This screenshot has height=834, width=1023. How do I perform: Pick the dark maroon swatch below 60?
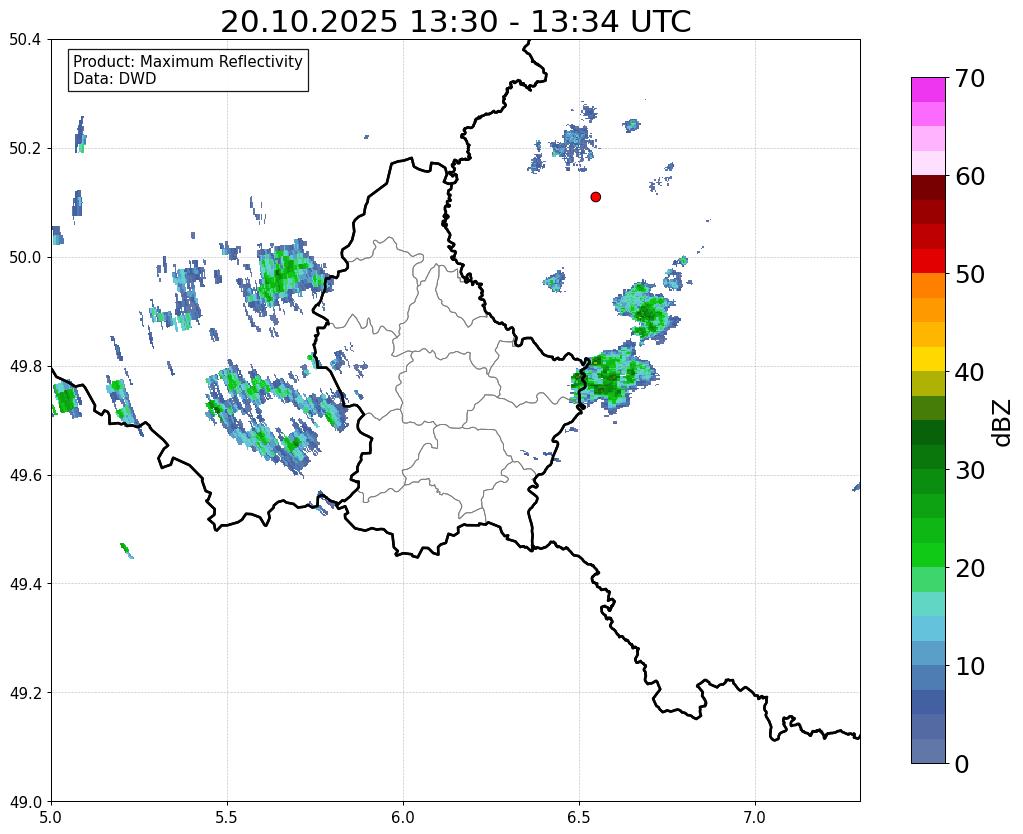point(928,188)
